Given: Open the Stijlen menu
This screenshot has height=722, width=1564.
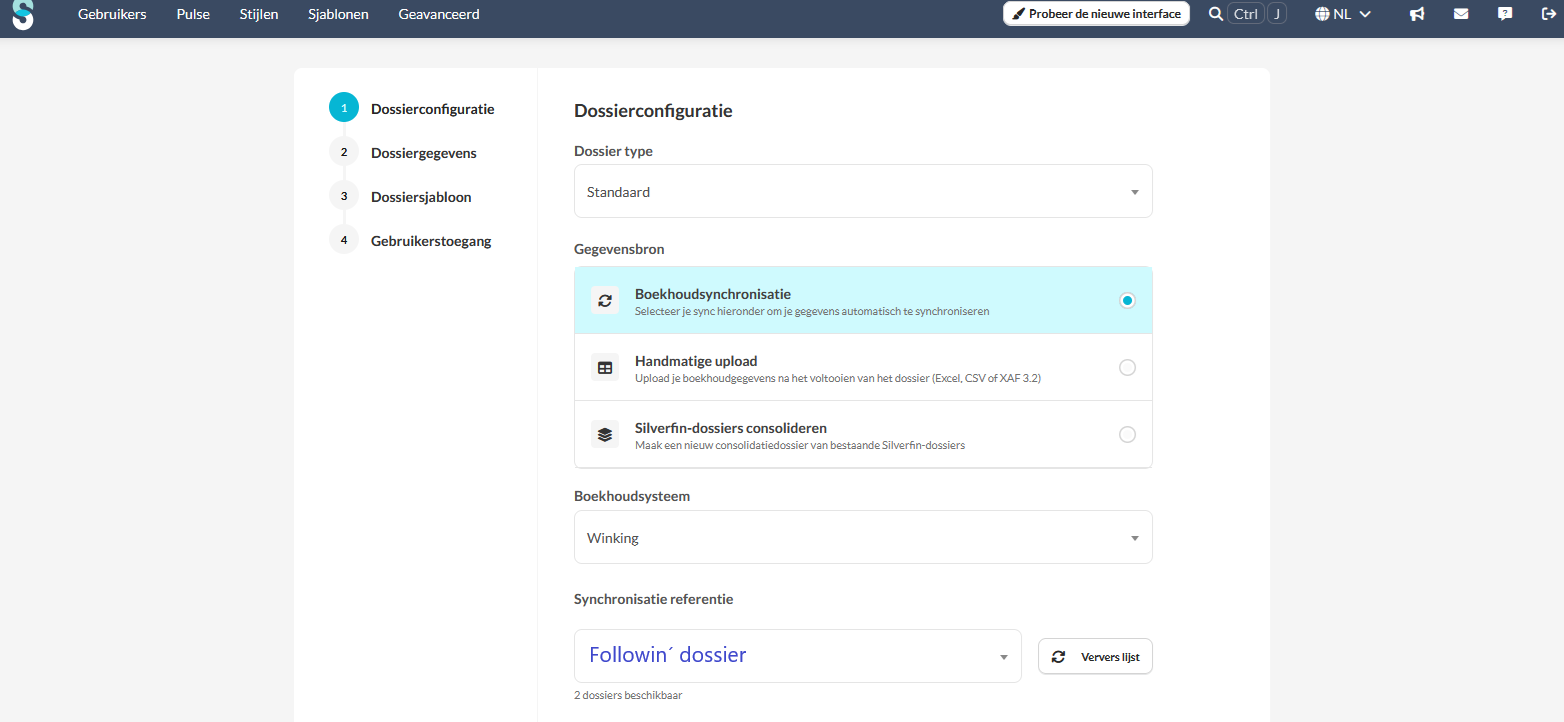Looking at the screenshot, I should [x=259, y=14].
